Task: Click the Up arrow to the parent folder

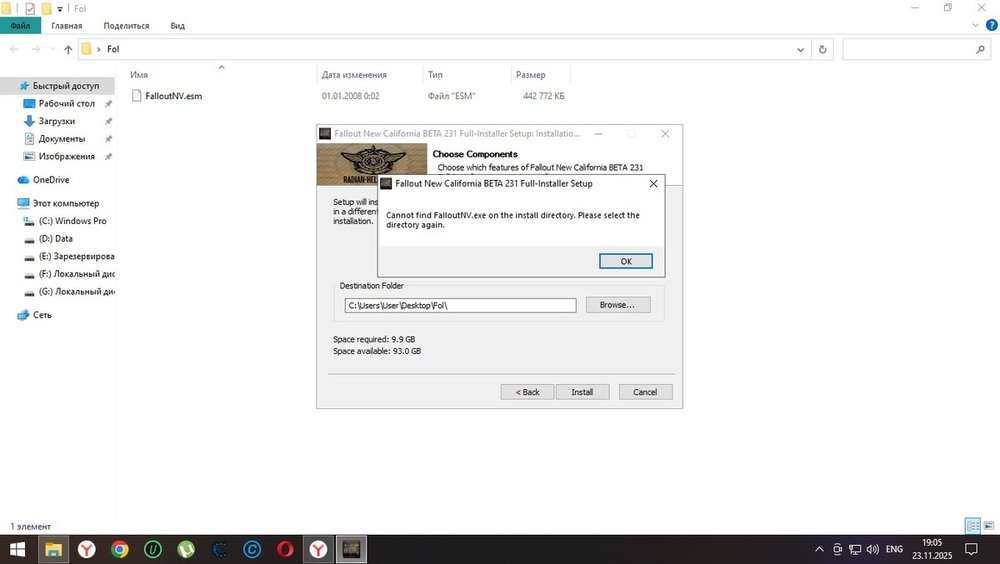Action: coord(68,49)
